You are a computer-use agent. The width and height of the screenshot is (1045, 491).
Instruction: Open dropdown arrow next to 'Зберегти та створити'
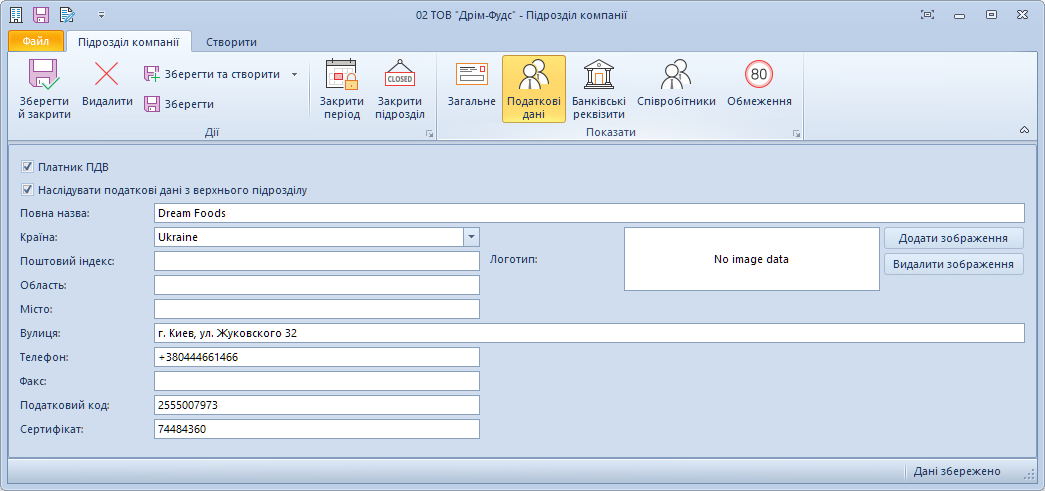point(294,74)
